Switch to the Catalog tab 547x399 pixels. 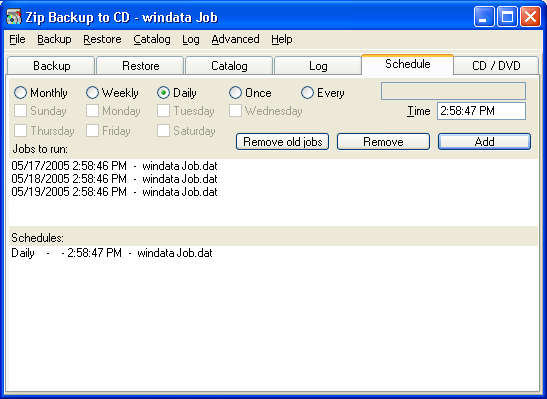(229, 66)
